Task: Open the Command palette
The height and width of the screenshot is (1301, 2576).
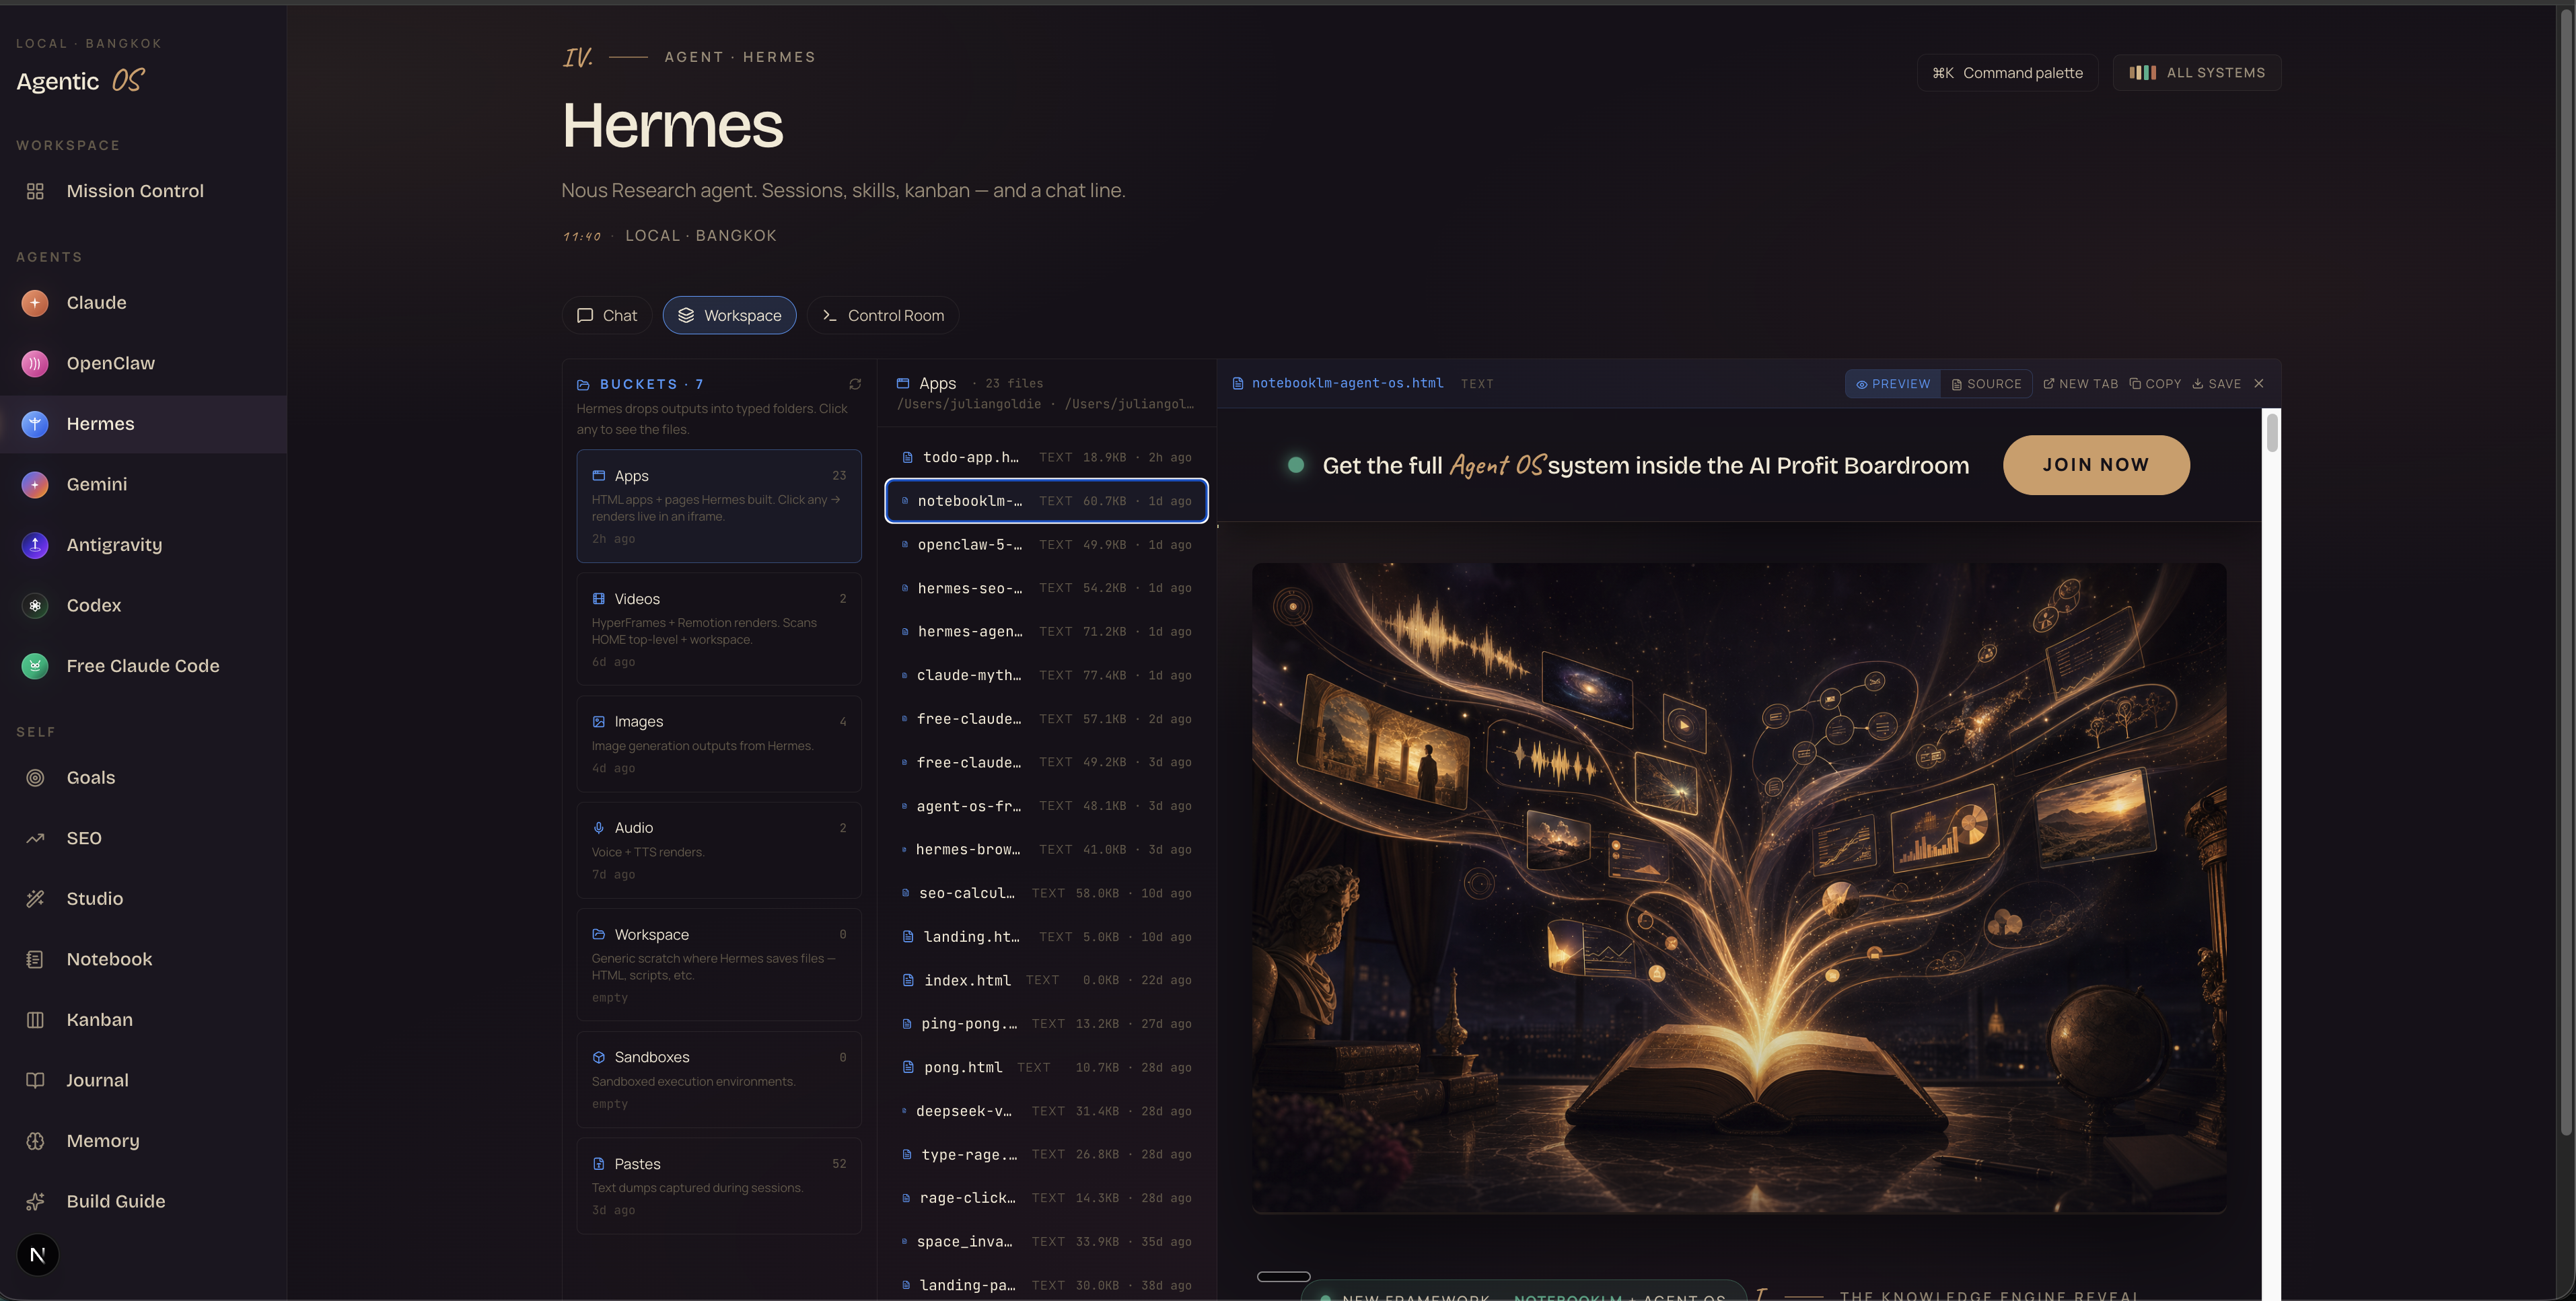Action: (x=2007, y=73)
